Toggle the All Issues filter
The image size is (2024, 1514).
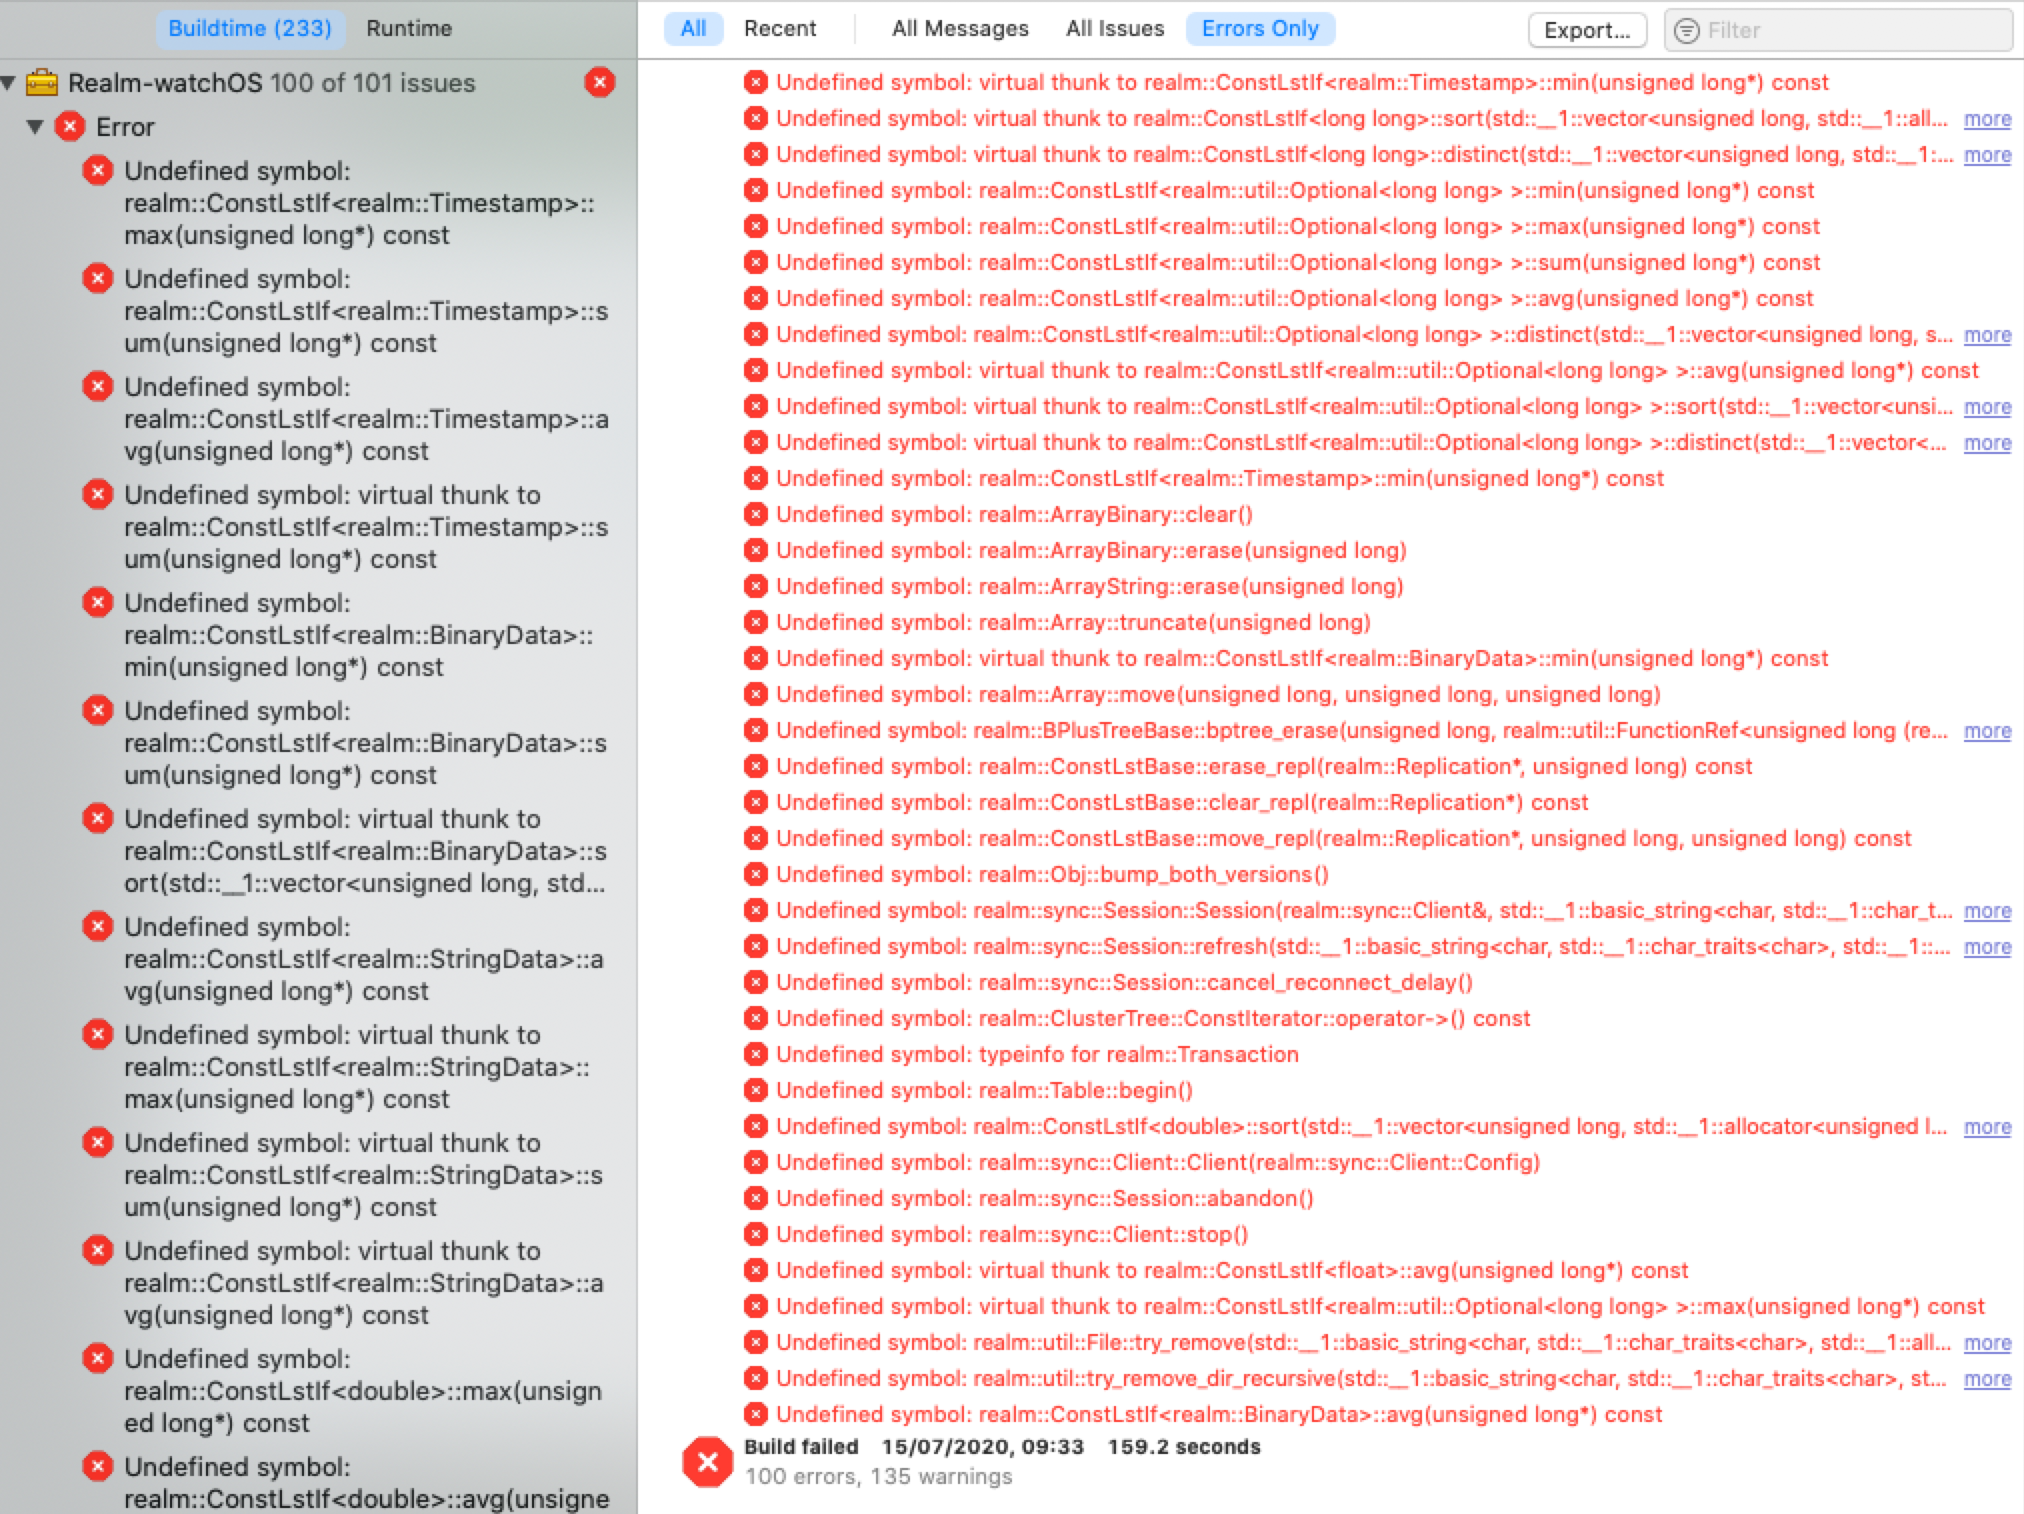click(x=1114, y=29)
